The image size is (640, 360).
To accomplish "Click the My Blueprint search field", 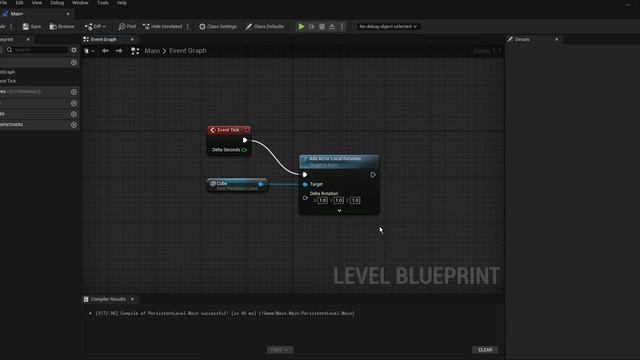I will [36, 50].
